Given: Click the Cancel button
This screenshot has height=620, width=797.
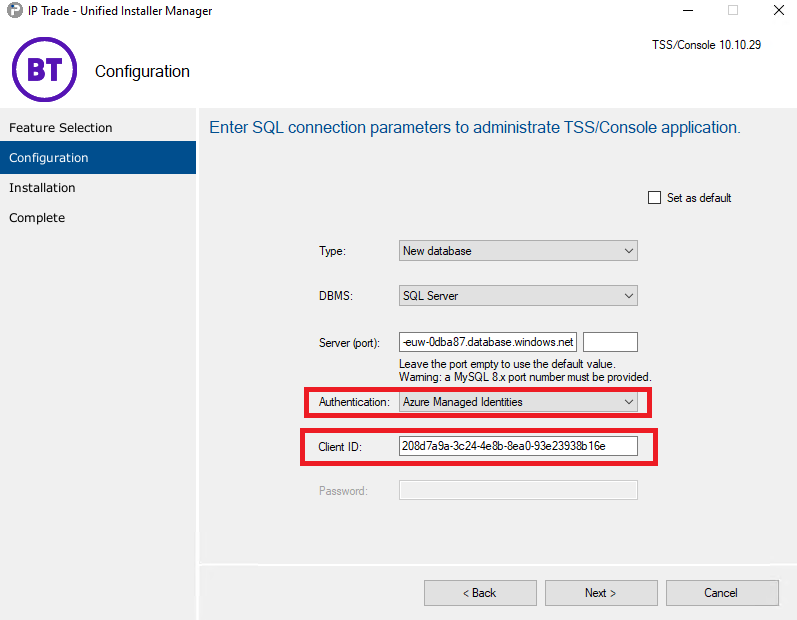Looking at the screenshot, I should coord(722,593).
